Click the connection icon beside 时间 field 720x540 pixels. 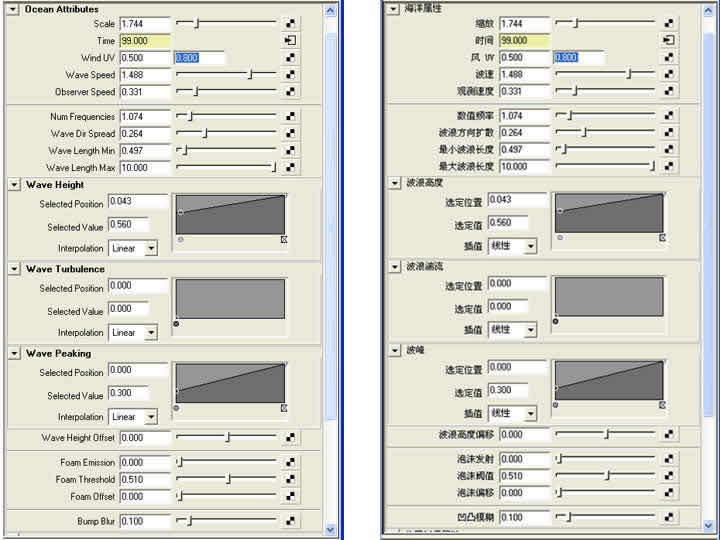coord(669,40)
